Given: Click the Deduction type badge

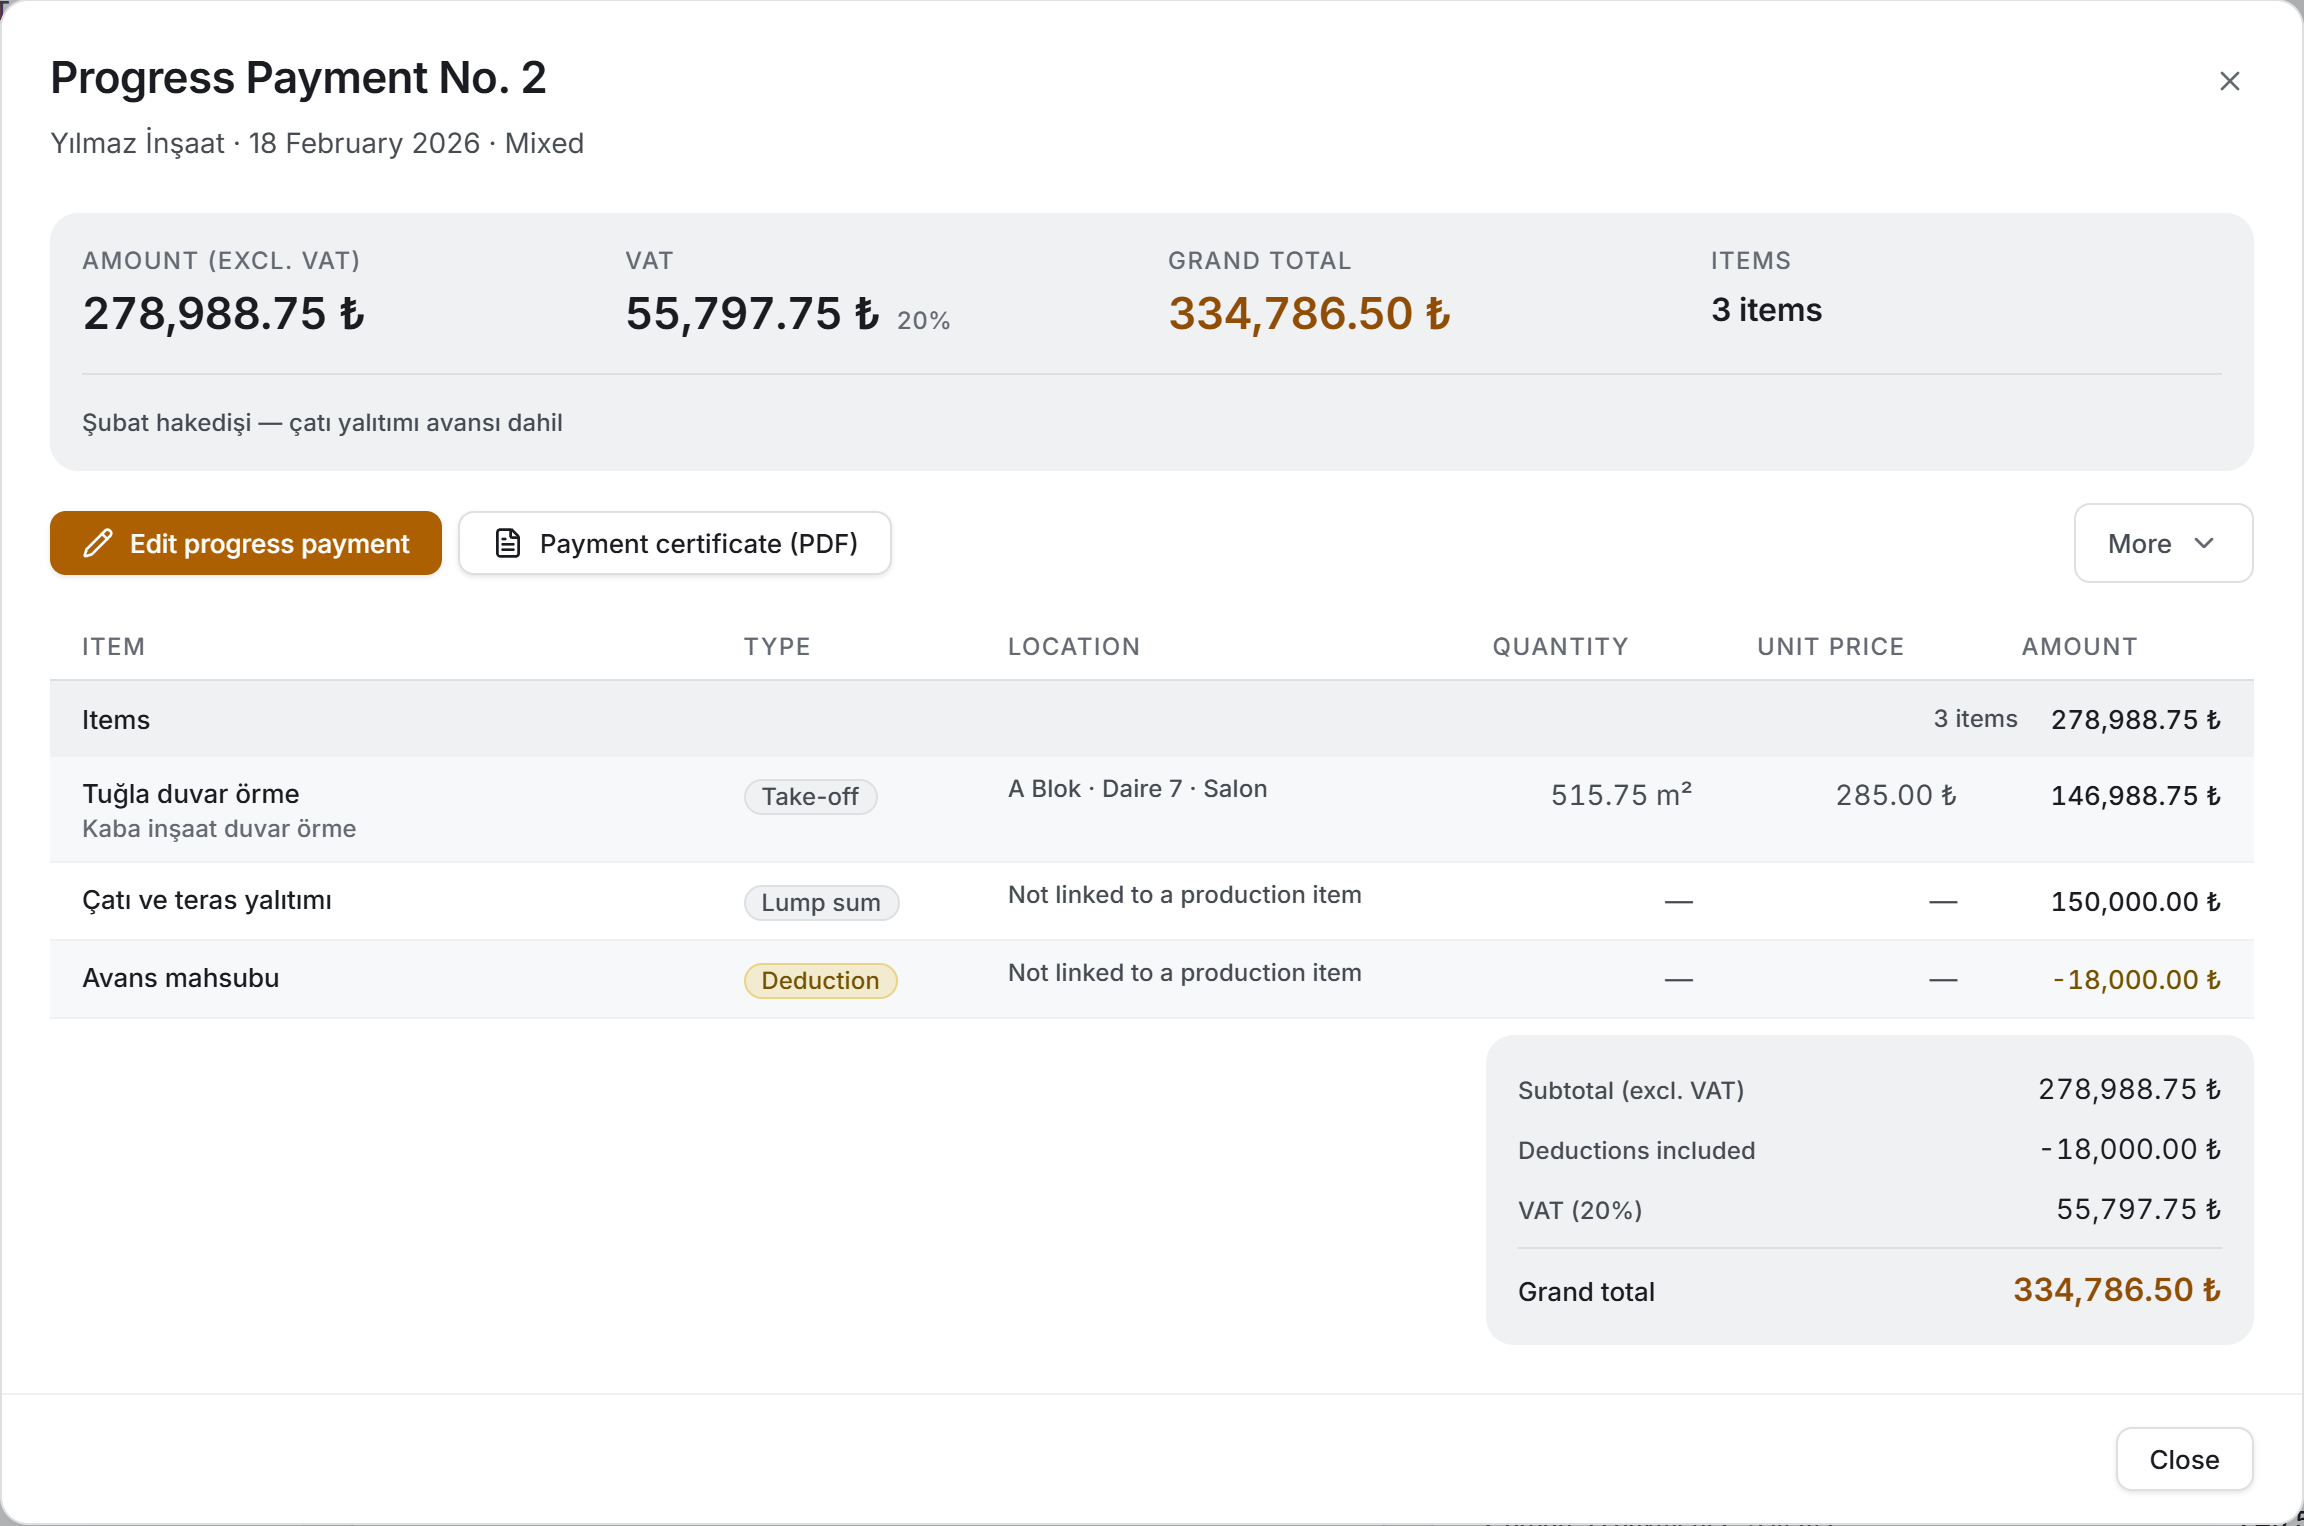Looking at the screenshot, I should click(820, 981).
